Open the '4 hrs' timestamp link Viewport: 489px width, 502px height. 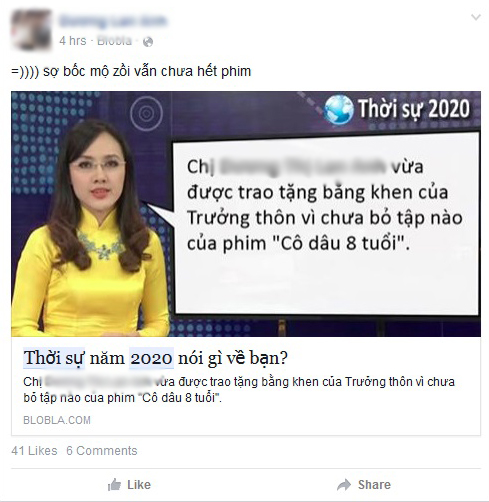73,41
